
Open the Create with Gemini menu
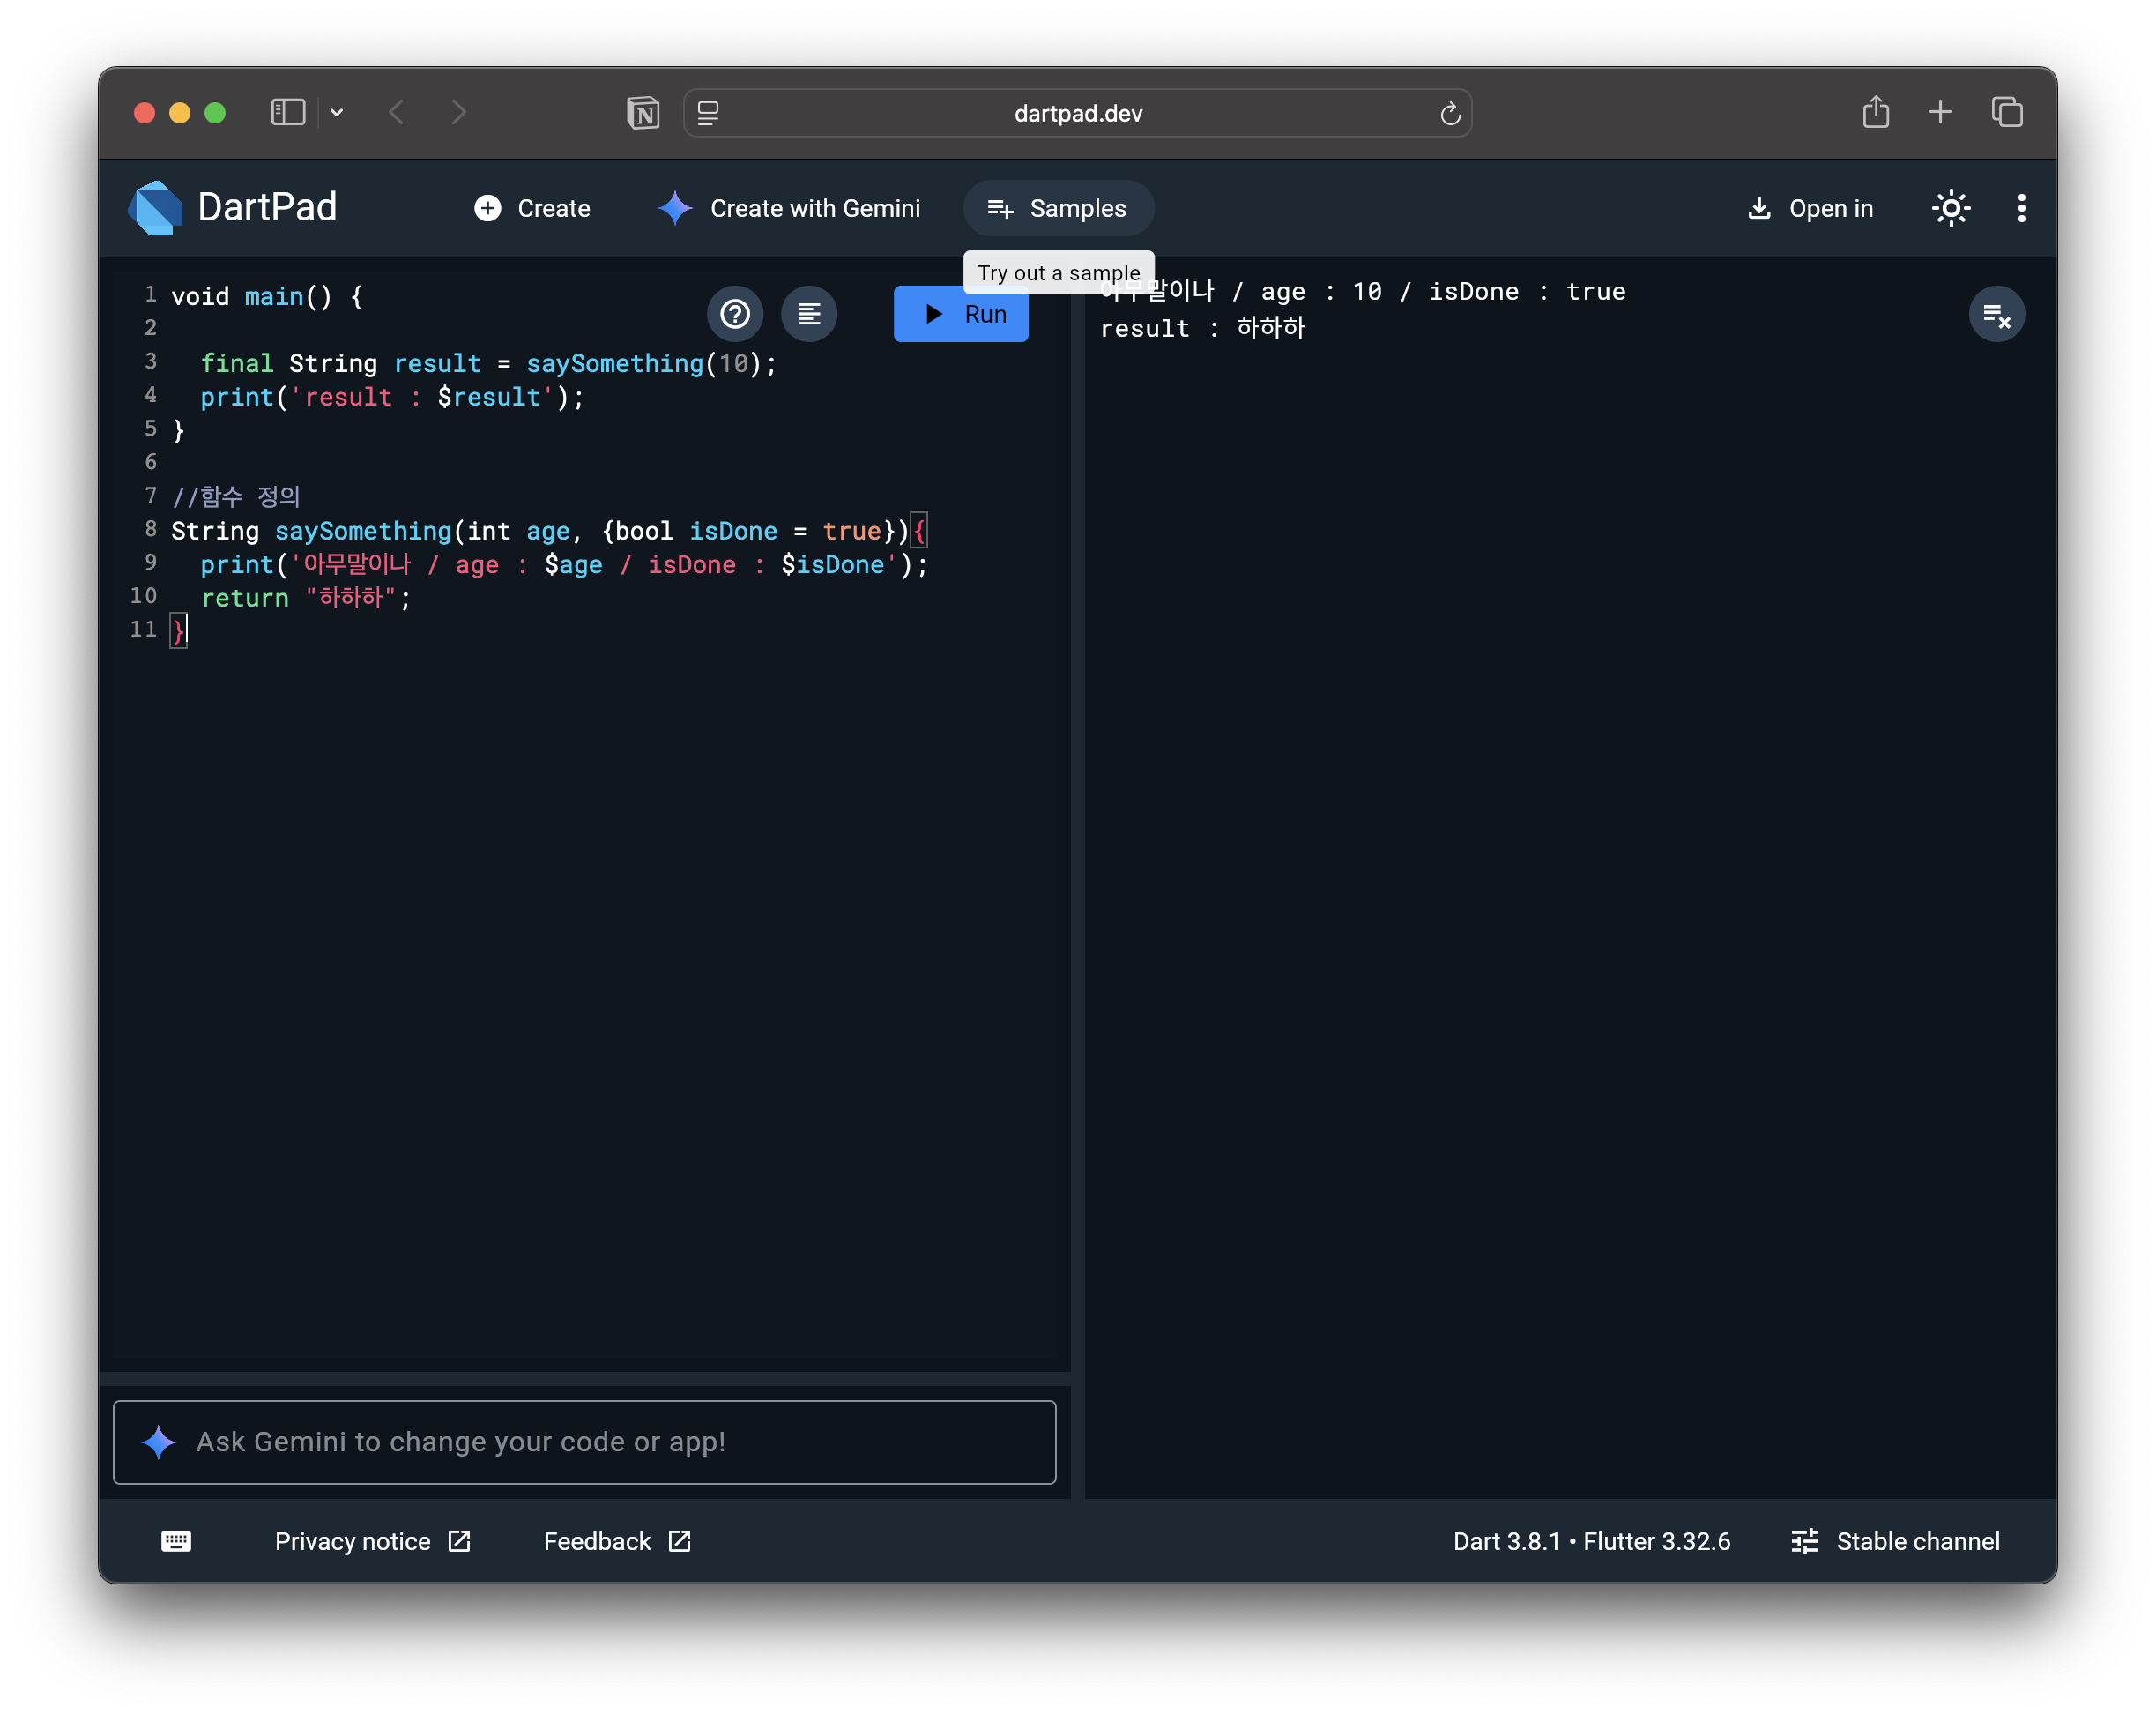(789, 208)
